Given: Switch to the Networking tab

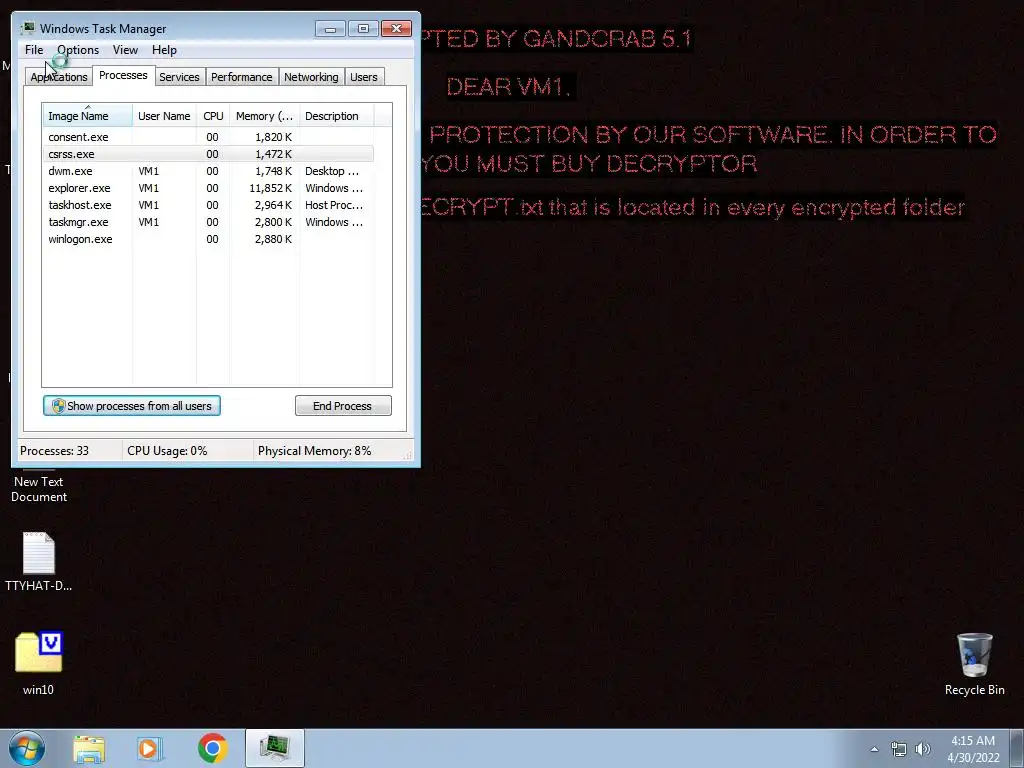Looking at the screenshot, I should pyautogui.click(x=311, y=77).
